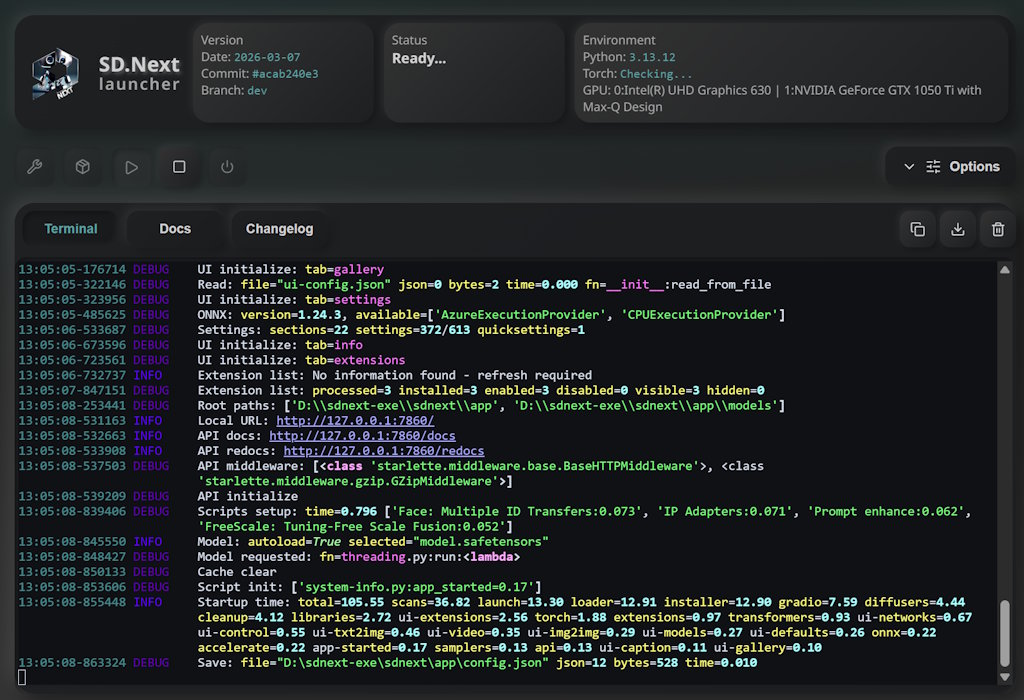
Task: Switch to the Docs tab
Action: [174, 228]
